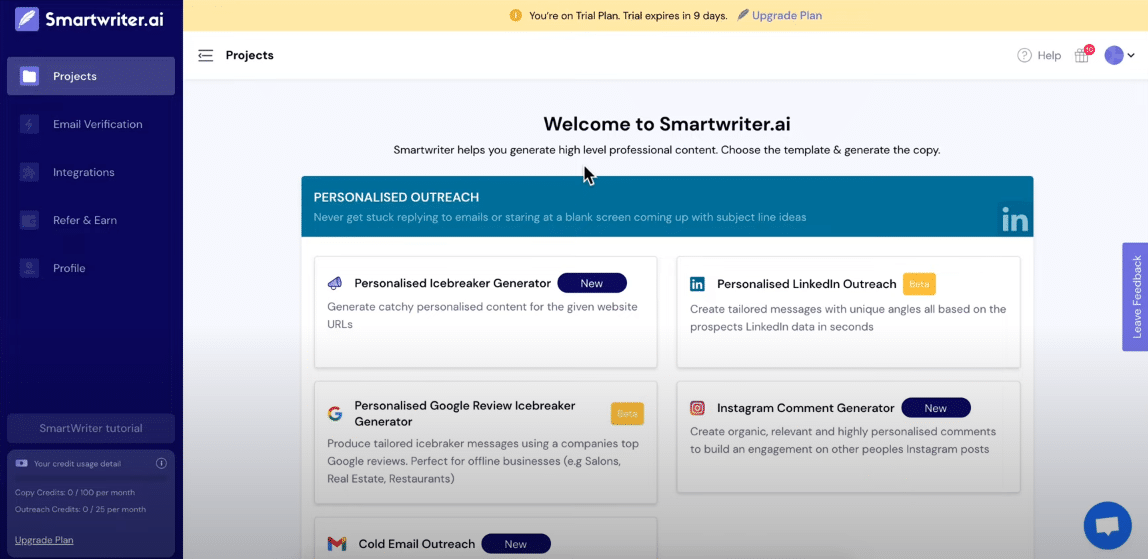This screenshot has height=559, width=1148.
Task: Click the Projects folder icon
Action: [29, 76]
